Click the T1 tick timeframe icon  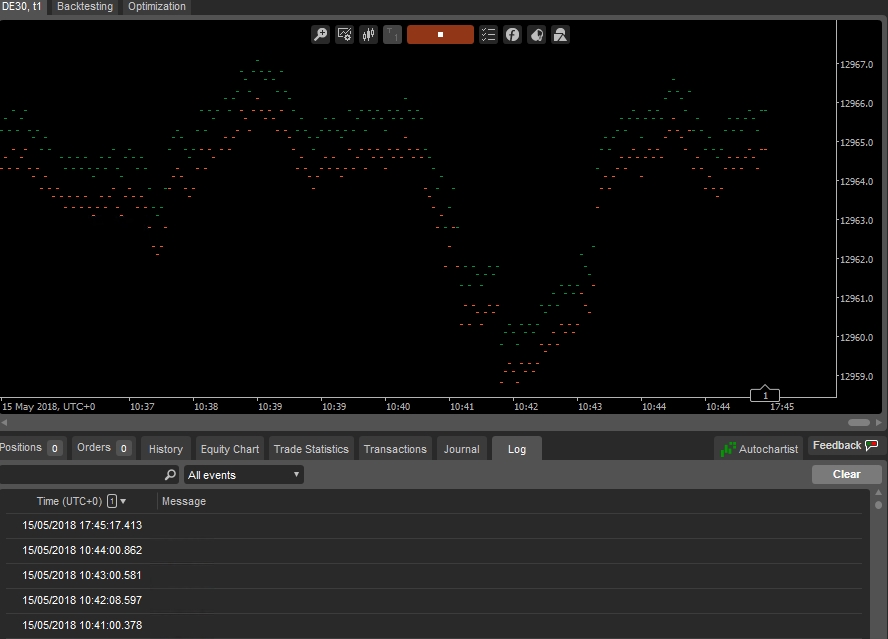[x=392, y=35]
